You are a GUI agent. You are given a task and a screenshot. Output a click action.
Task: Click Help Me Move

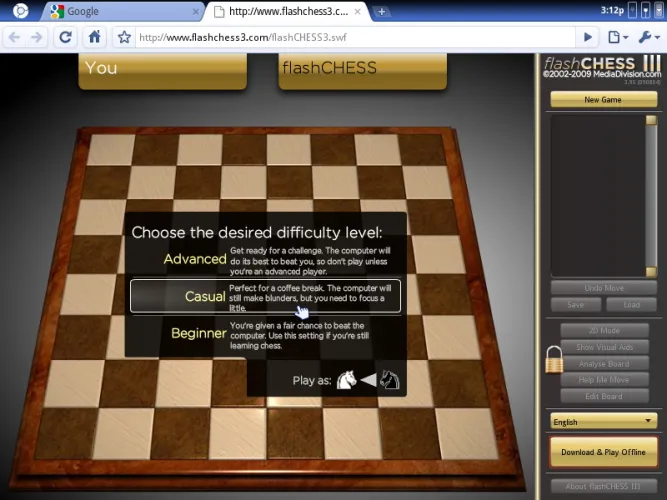click(604, 380)
